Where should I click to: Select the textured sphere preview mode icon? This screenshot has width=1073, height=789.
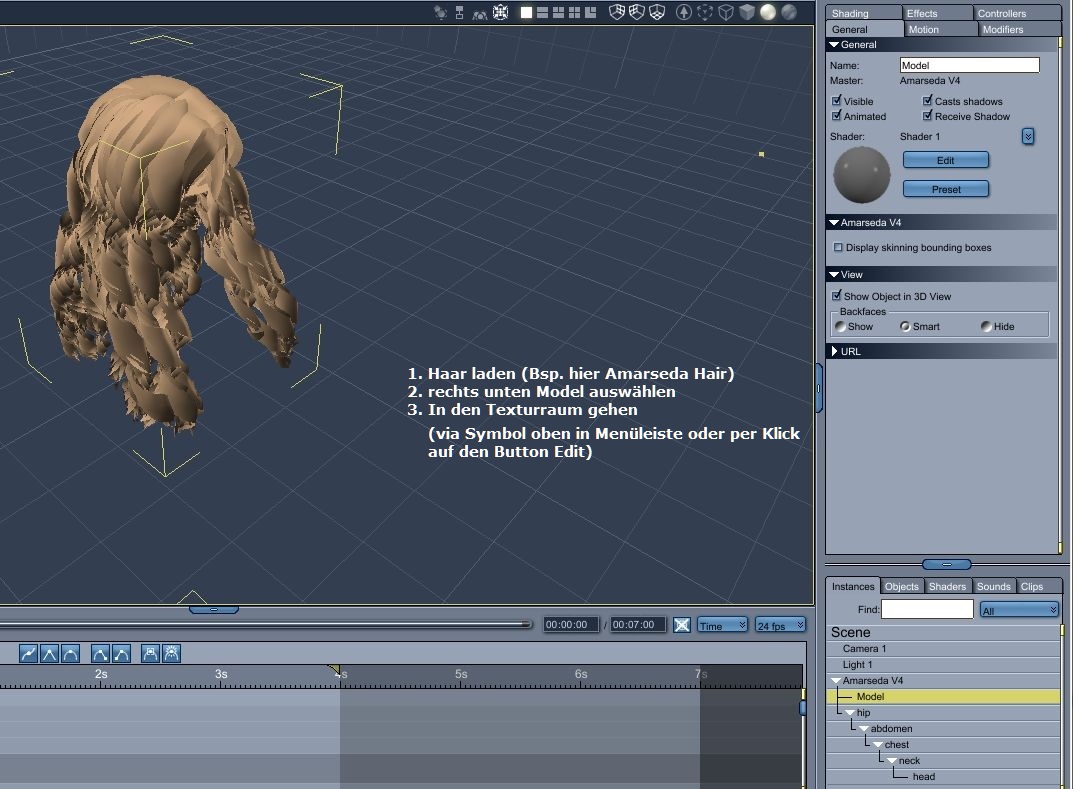[789, 12]
